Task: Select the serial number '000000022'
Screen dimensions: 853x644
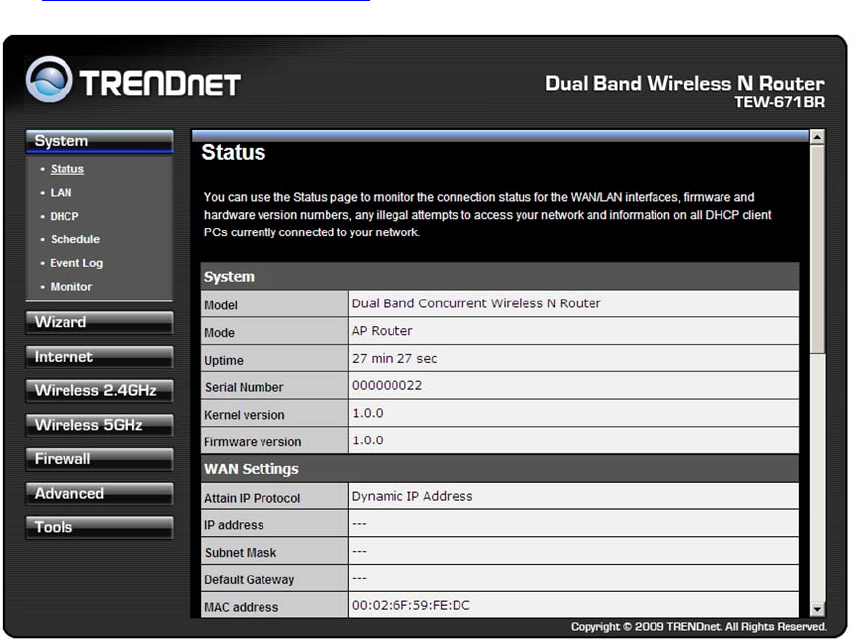Action: coord(387,386)
